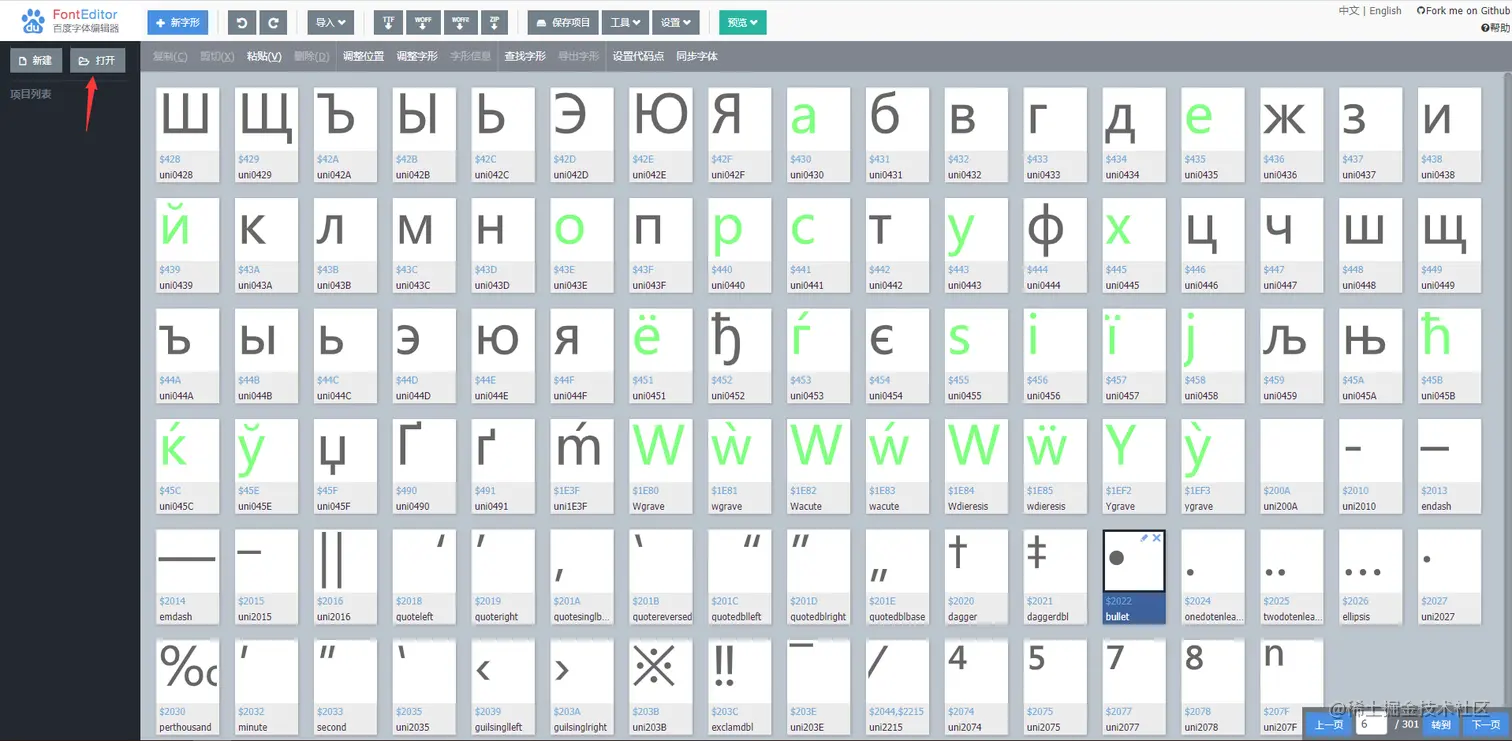
Task: Select the uni0490 Ґ glyph thumbnail
Action: click(424, 466)
